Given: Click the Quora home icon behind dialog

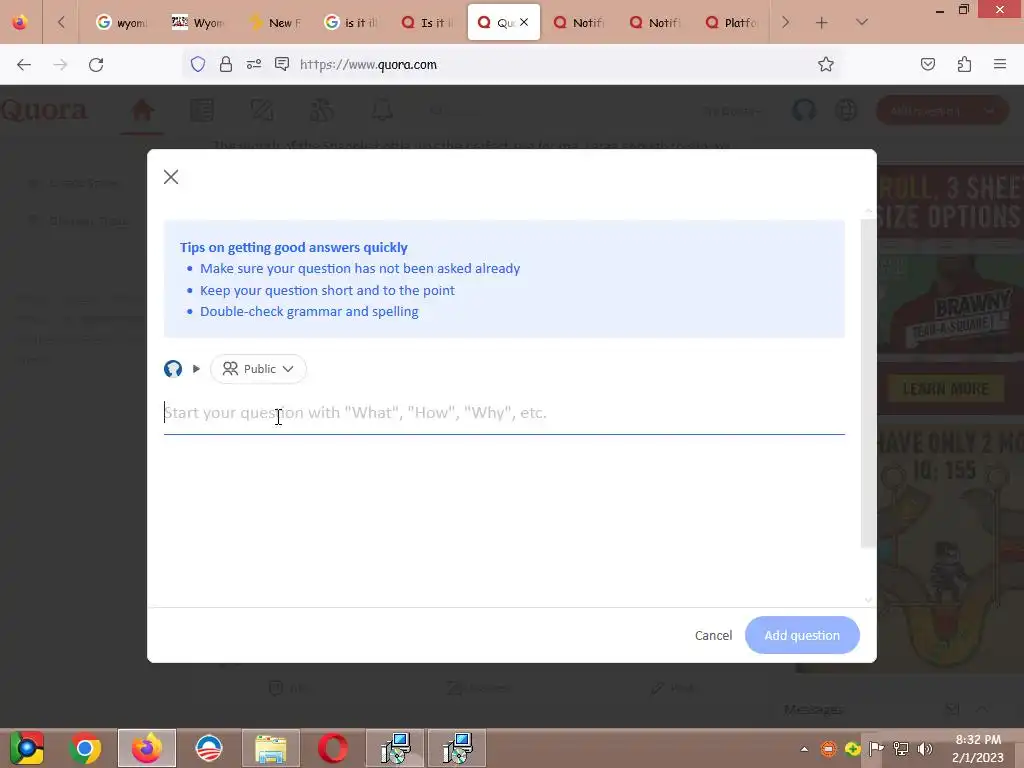Looking at the screenshot, I should tap(142, 111).
